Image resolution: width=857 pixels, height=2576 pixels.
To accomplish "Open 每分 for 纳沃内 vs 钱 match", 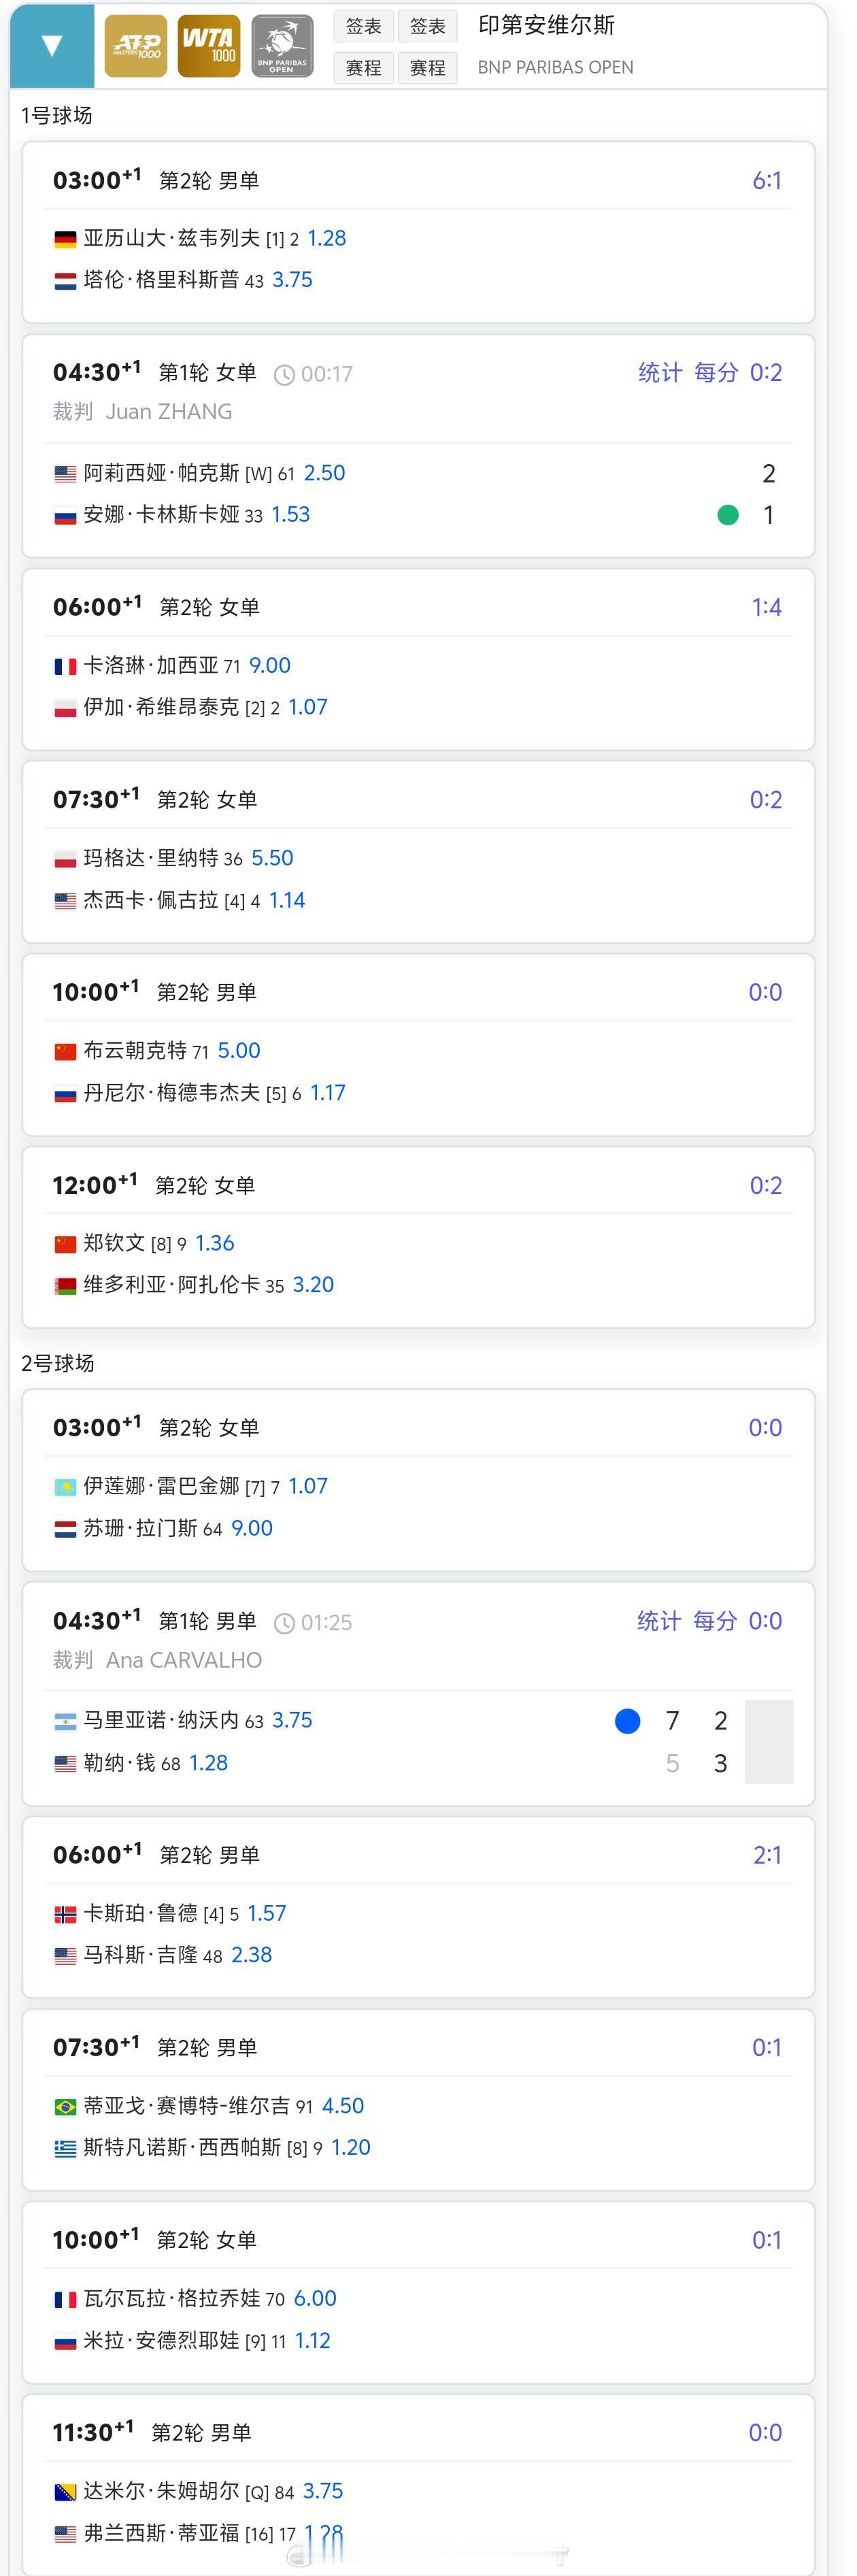I will pyautogui.click(x=715, y=1621).
